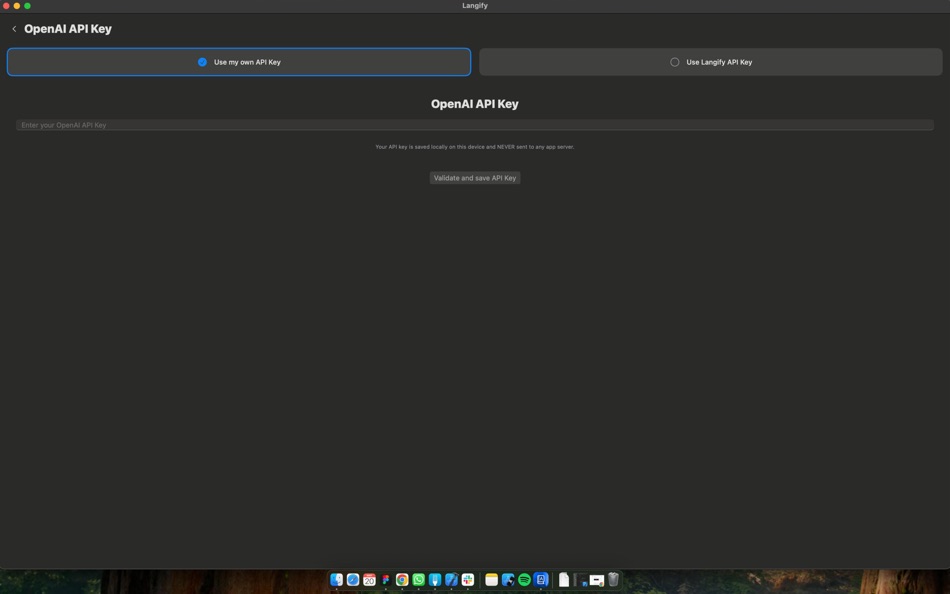Close the Langify window with red button
Image resolution: width=950 pixels, height=594 pixels.
click(x=6, y=5)
